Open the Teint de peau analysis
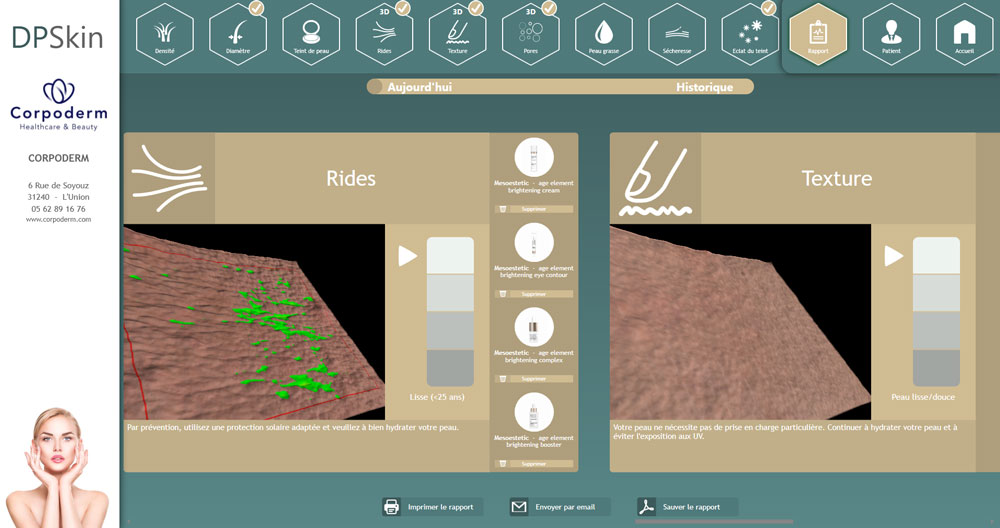Viewport: 1000px width, 528px height. pos(311,34)
